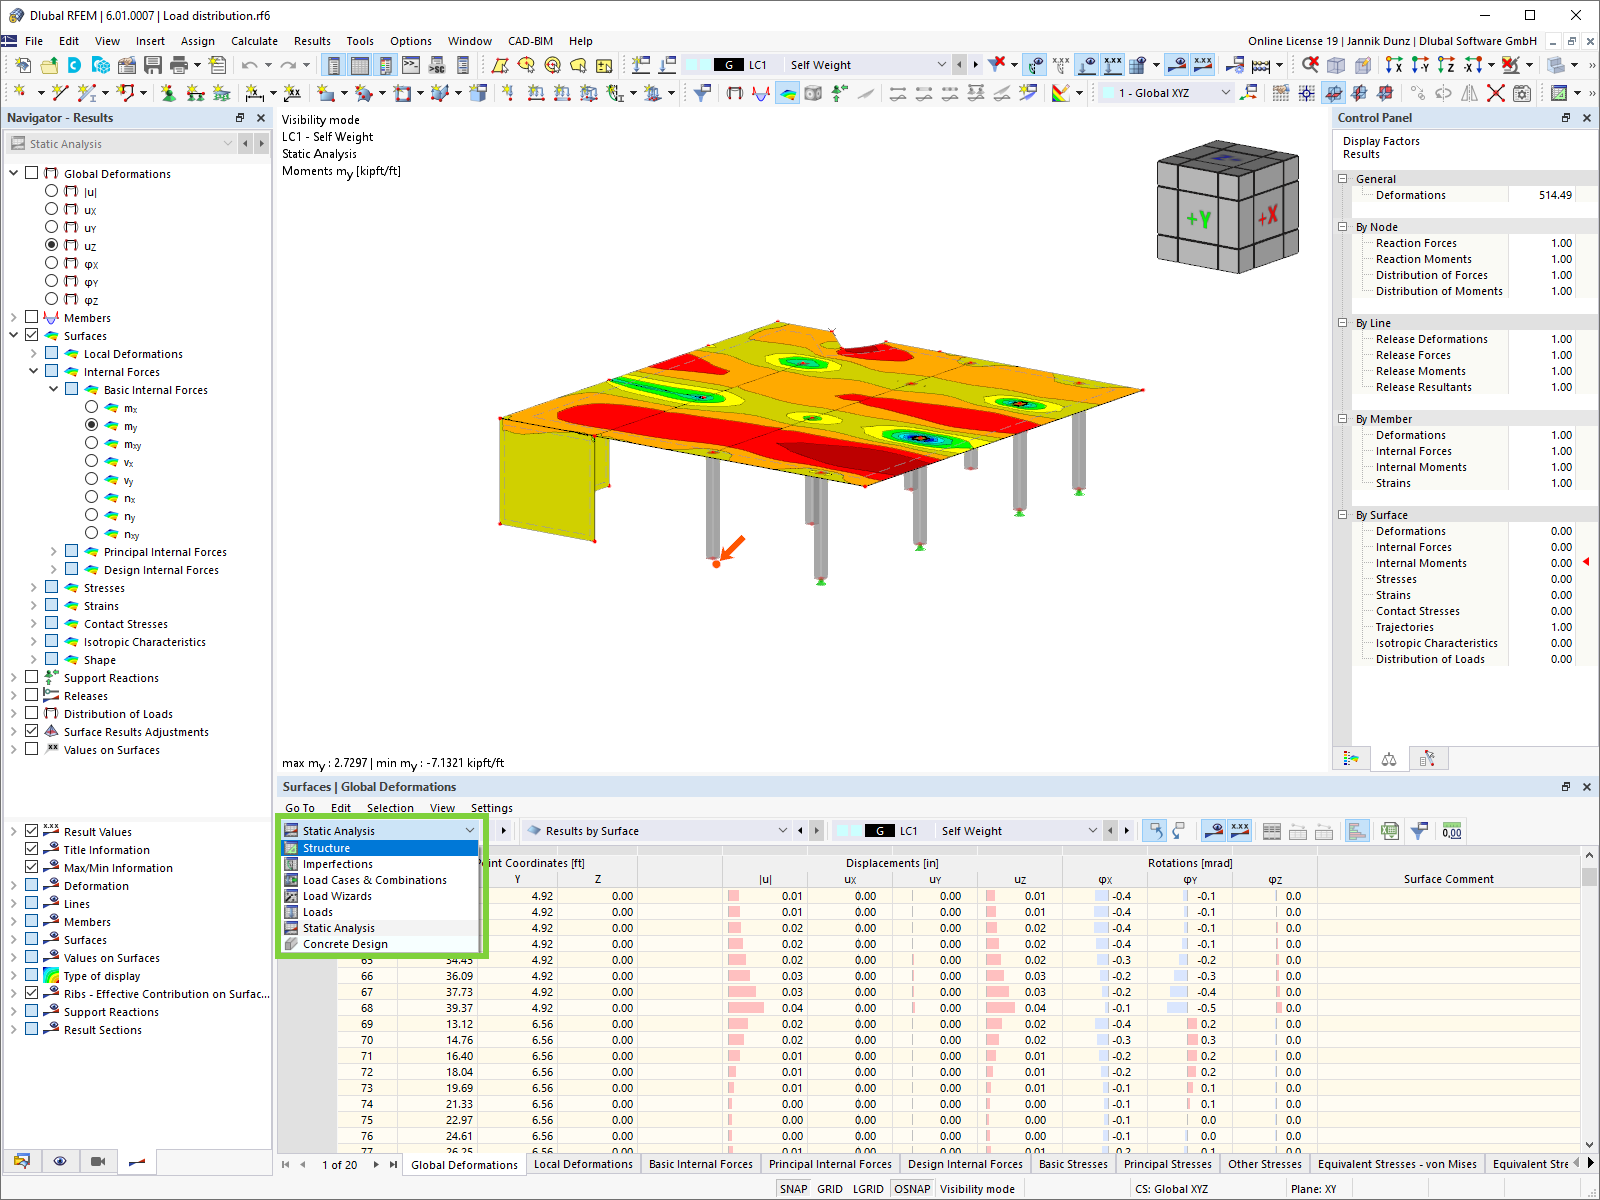Viewport: 1600px width, 1200px height.
Task: Click the results table vertical scrollbar
Action: coord(1589,1000)
